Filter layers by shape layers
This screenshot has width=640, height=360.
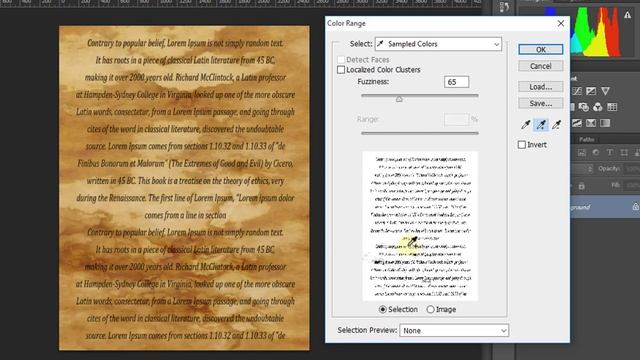point(624,153)
